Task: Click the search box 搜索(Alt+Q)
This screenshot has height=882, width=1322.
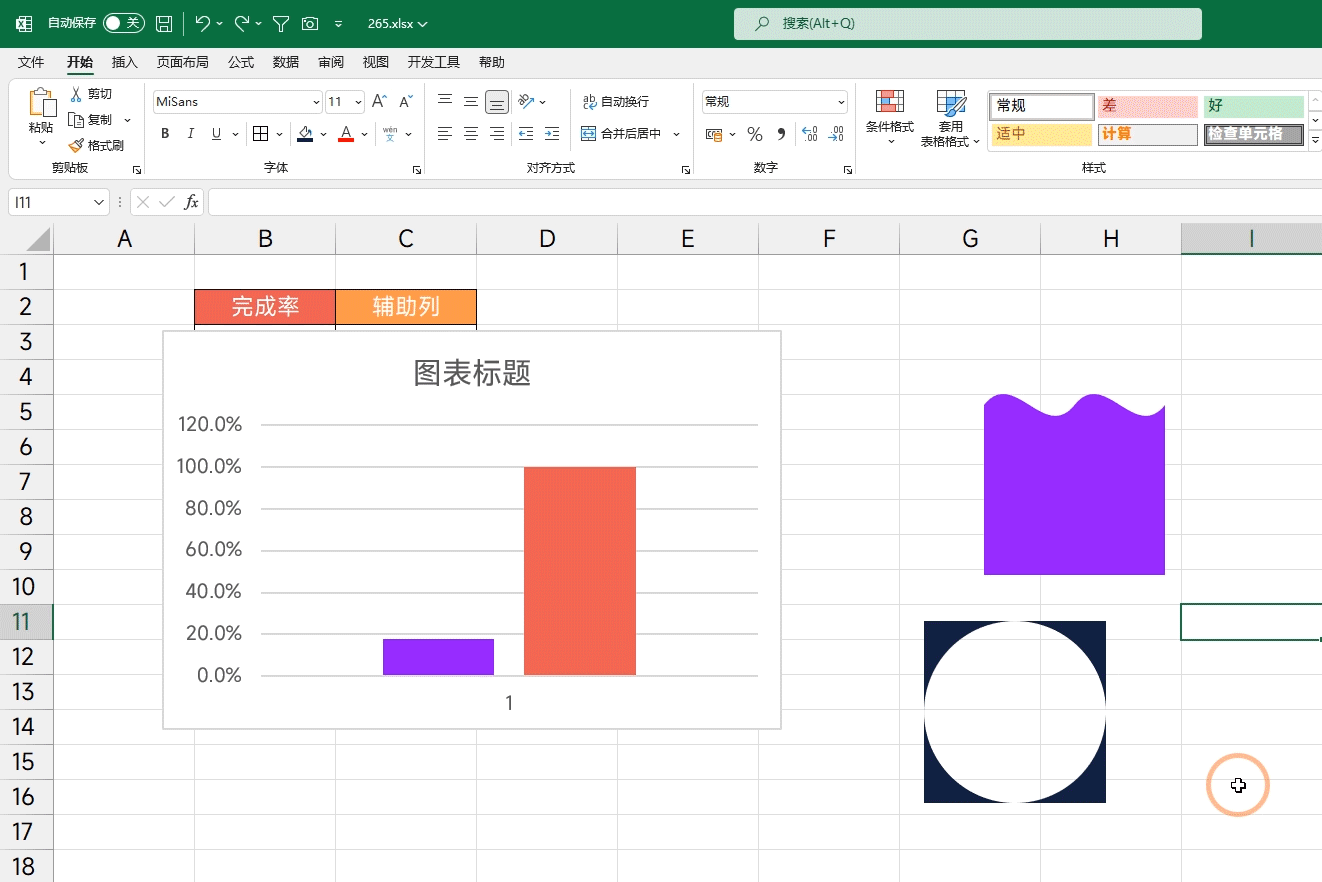Action: [967, 23]
